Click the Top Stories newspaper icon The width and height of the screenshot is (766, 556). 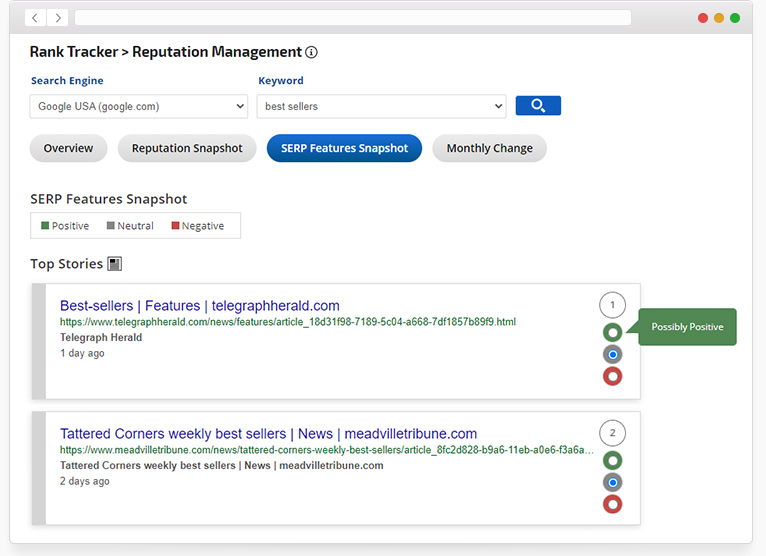[x=115, y=264]
